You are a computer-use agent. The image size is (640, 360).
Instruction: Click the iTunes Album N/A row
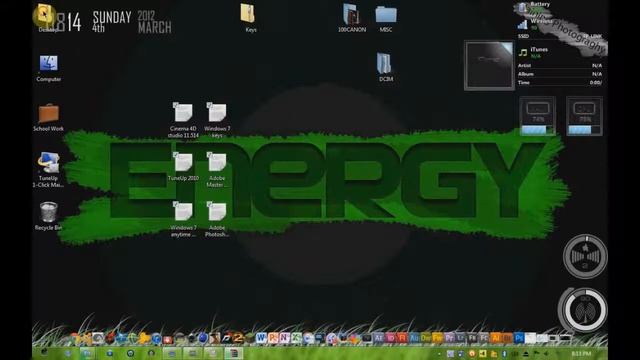click(560, 74)
